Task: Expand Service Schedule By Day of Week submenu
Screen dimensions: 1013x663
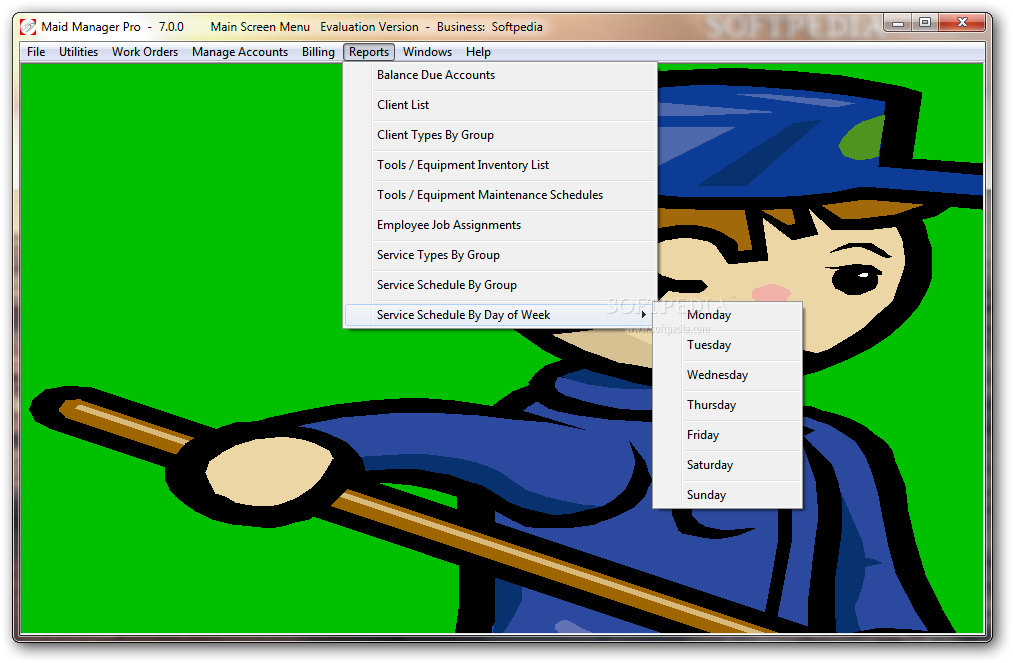Action: [x=501, y=315]
